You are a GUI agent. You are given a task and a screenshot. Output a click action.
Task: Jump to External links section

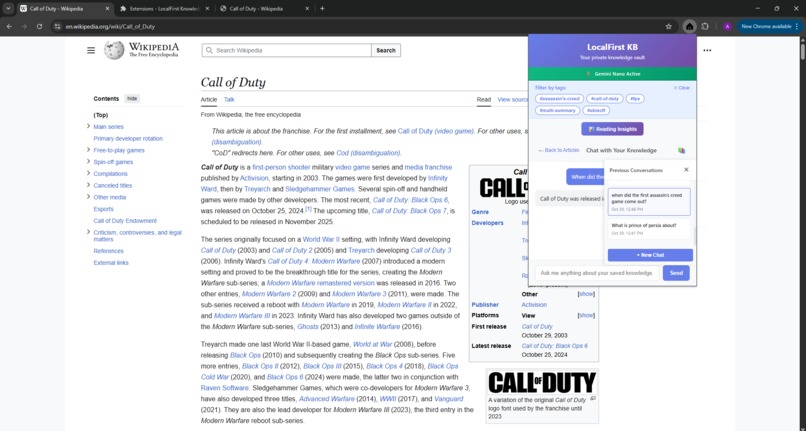[111, 263]
